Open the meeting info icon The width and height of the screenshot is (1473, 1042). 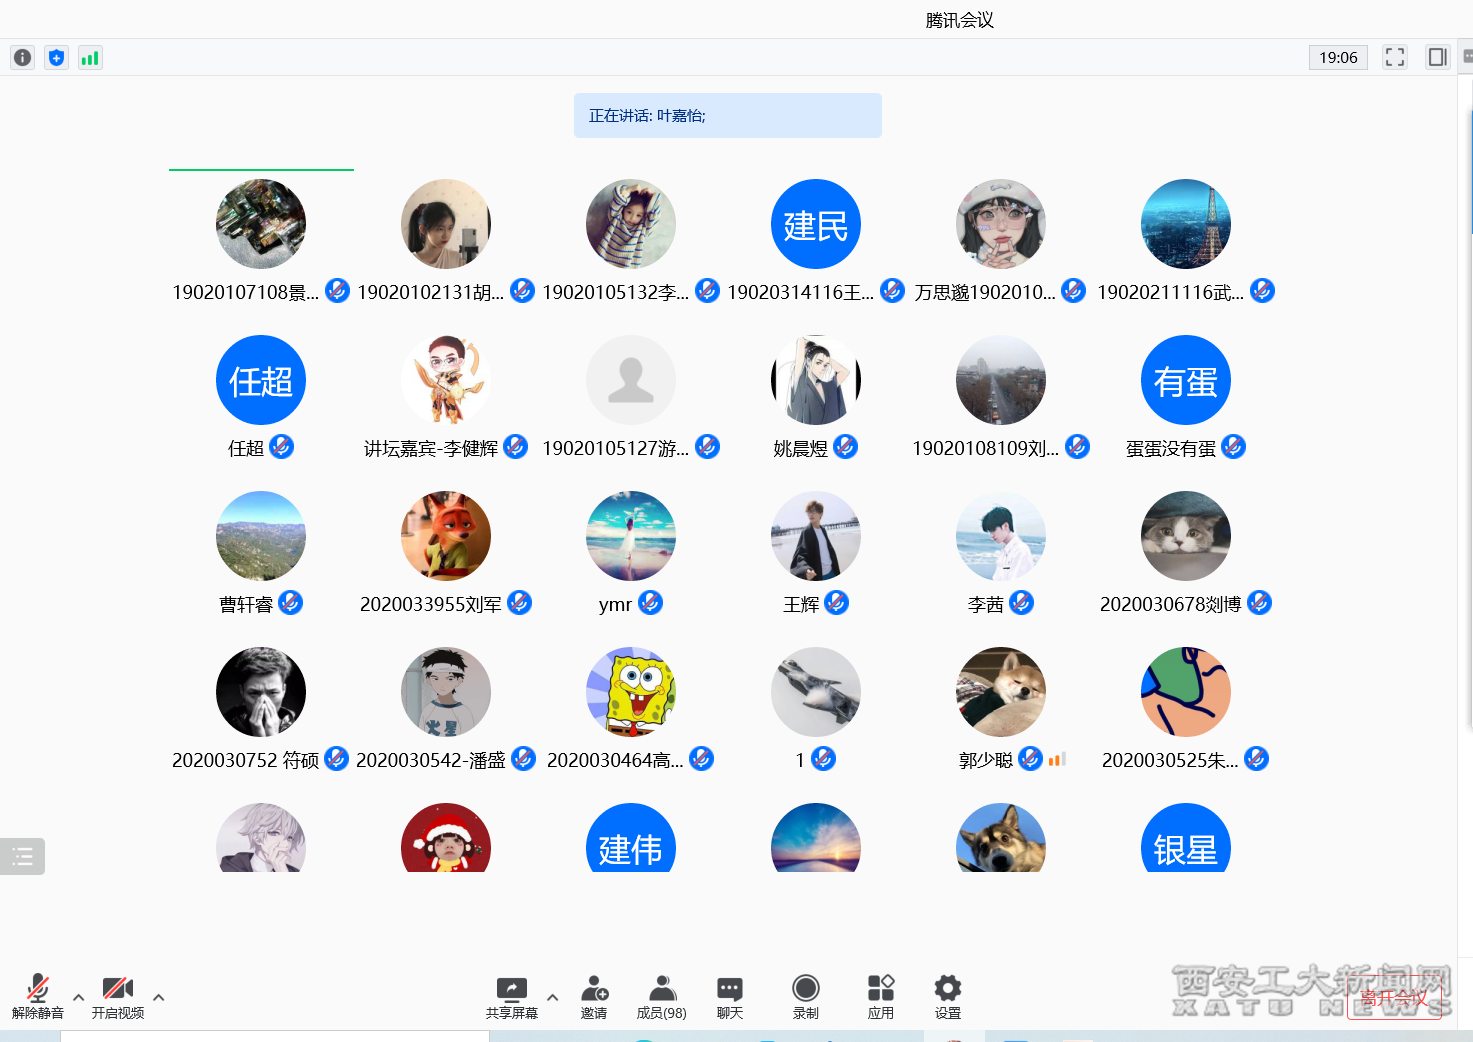[x=22, y=58]
